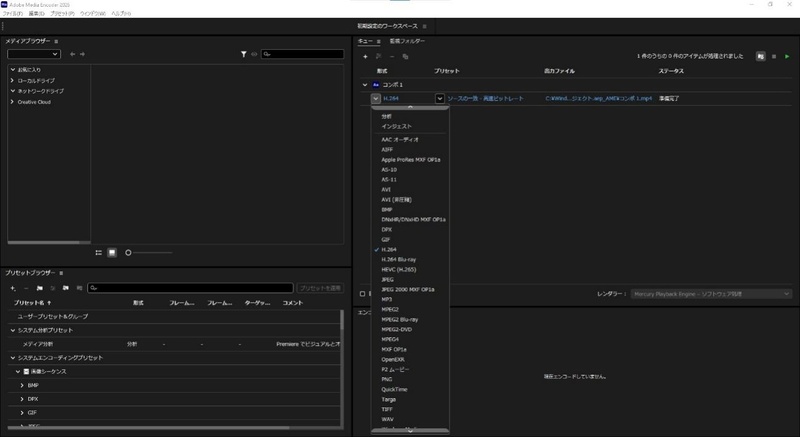Click the add output icon in the queue toolbar

(x=379, y=57)
